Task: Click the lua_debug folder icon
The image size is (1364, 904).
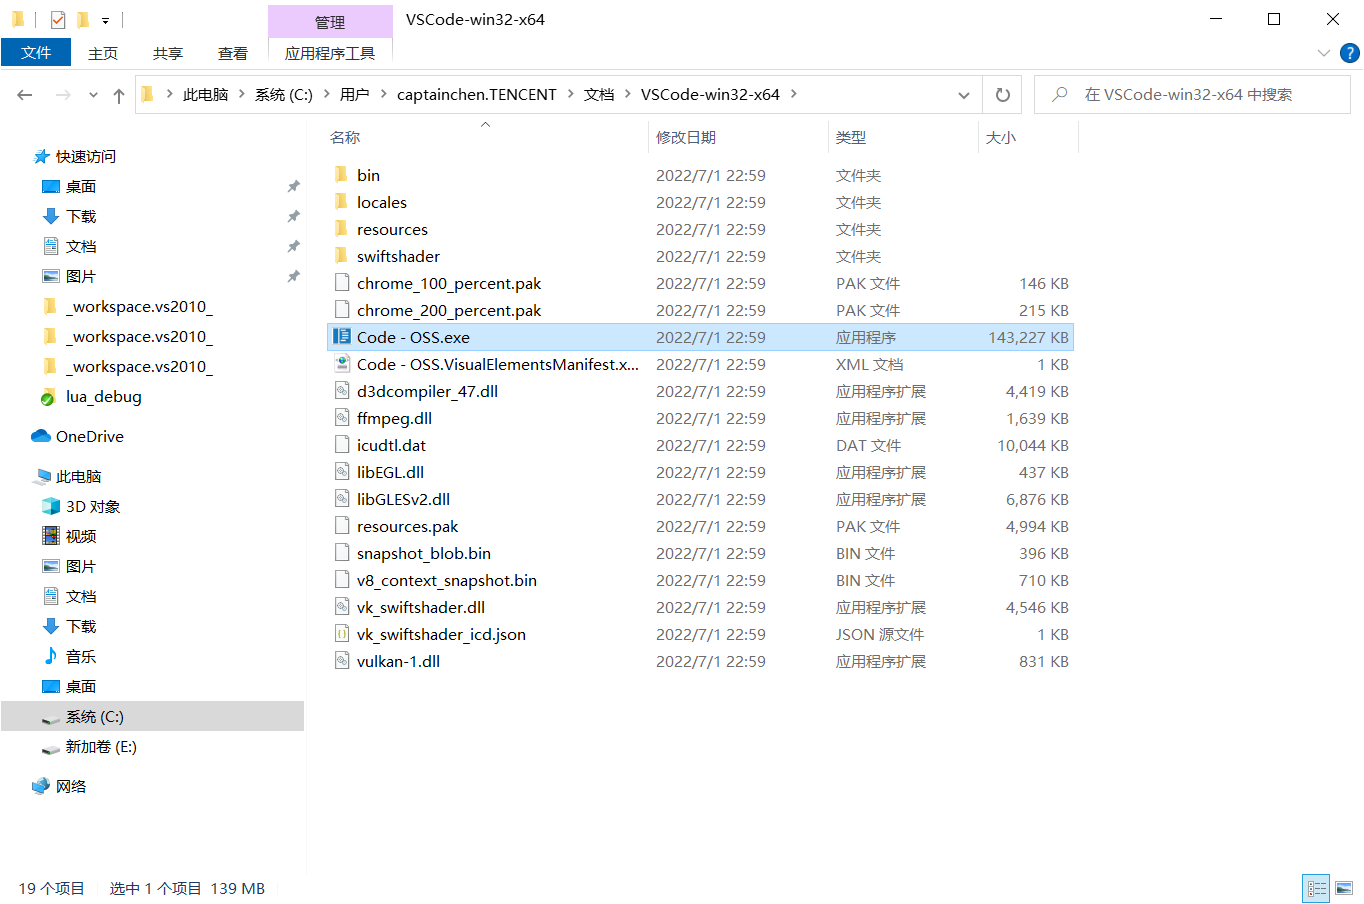Action: [x=48, y=397]
